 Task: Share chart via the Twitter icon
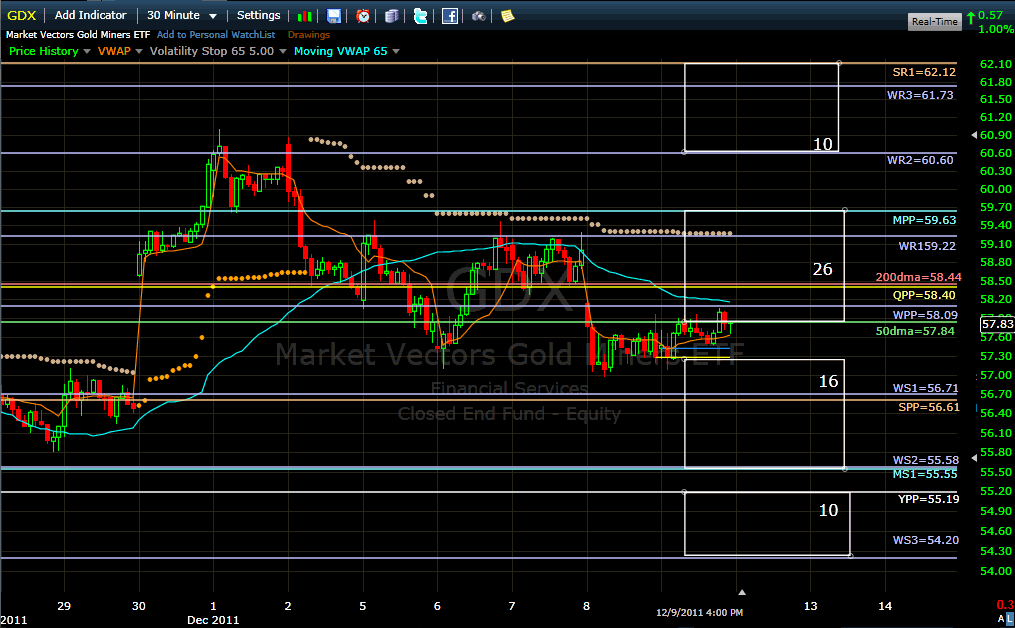[421, 16]
